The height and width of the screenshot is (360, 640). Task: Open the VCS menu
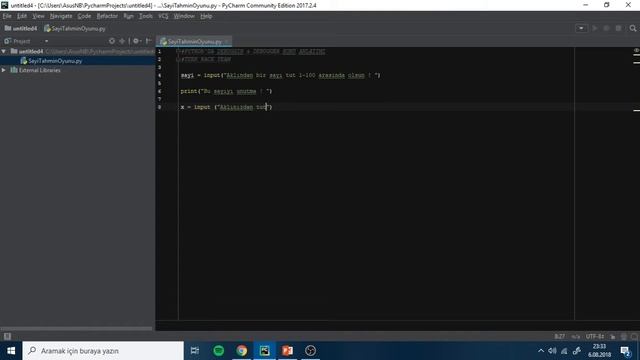[163, 16]
